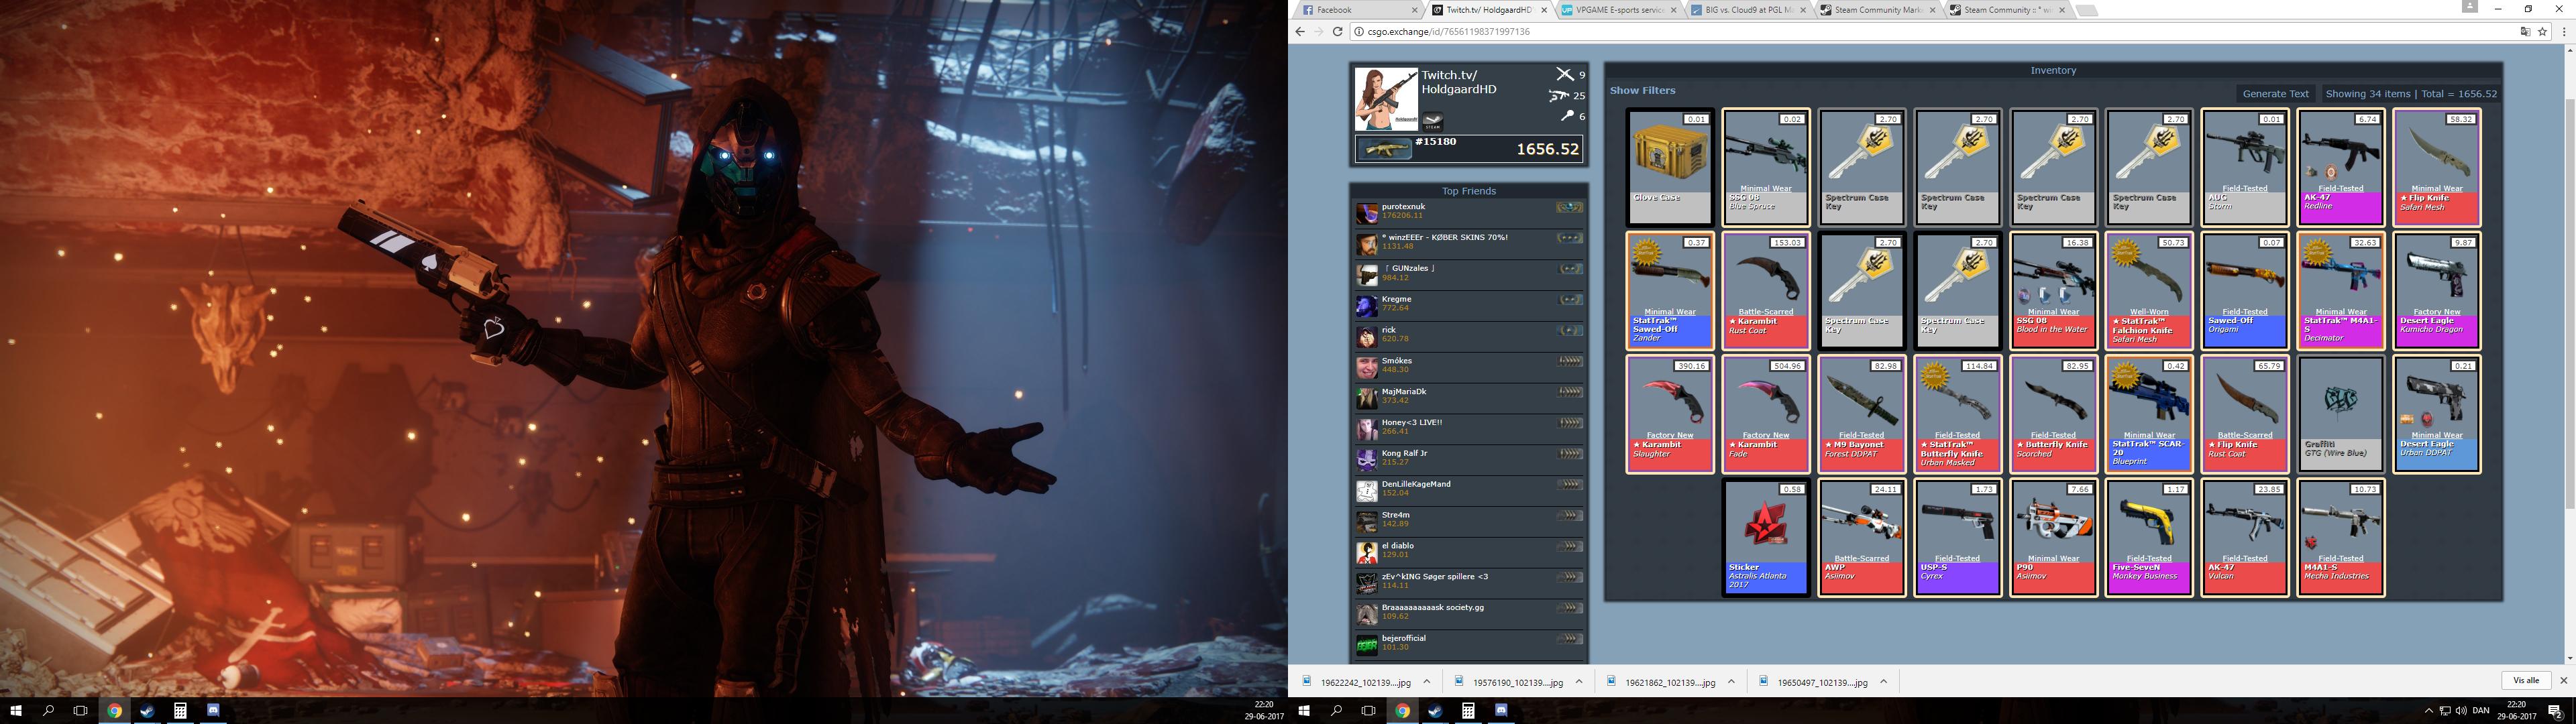Image resolution: width=2576 pixels, height=724 pixels.
Task: Click the Steam icon under the profile name
Action: [1432, 121]
